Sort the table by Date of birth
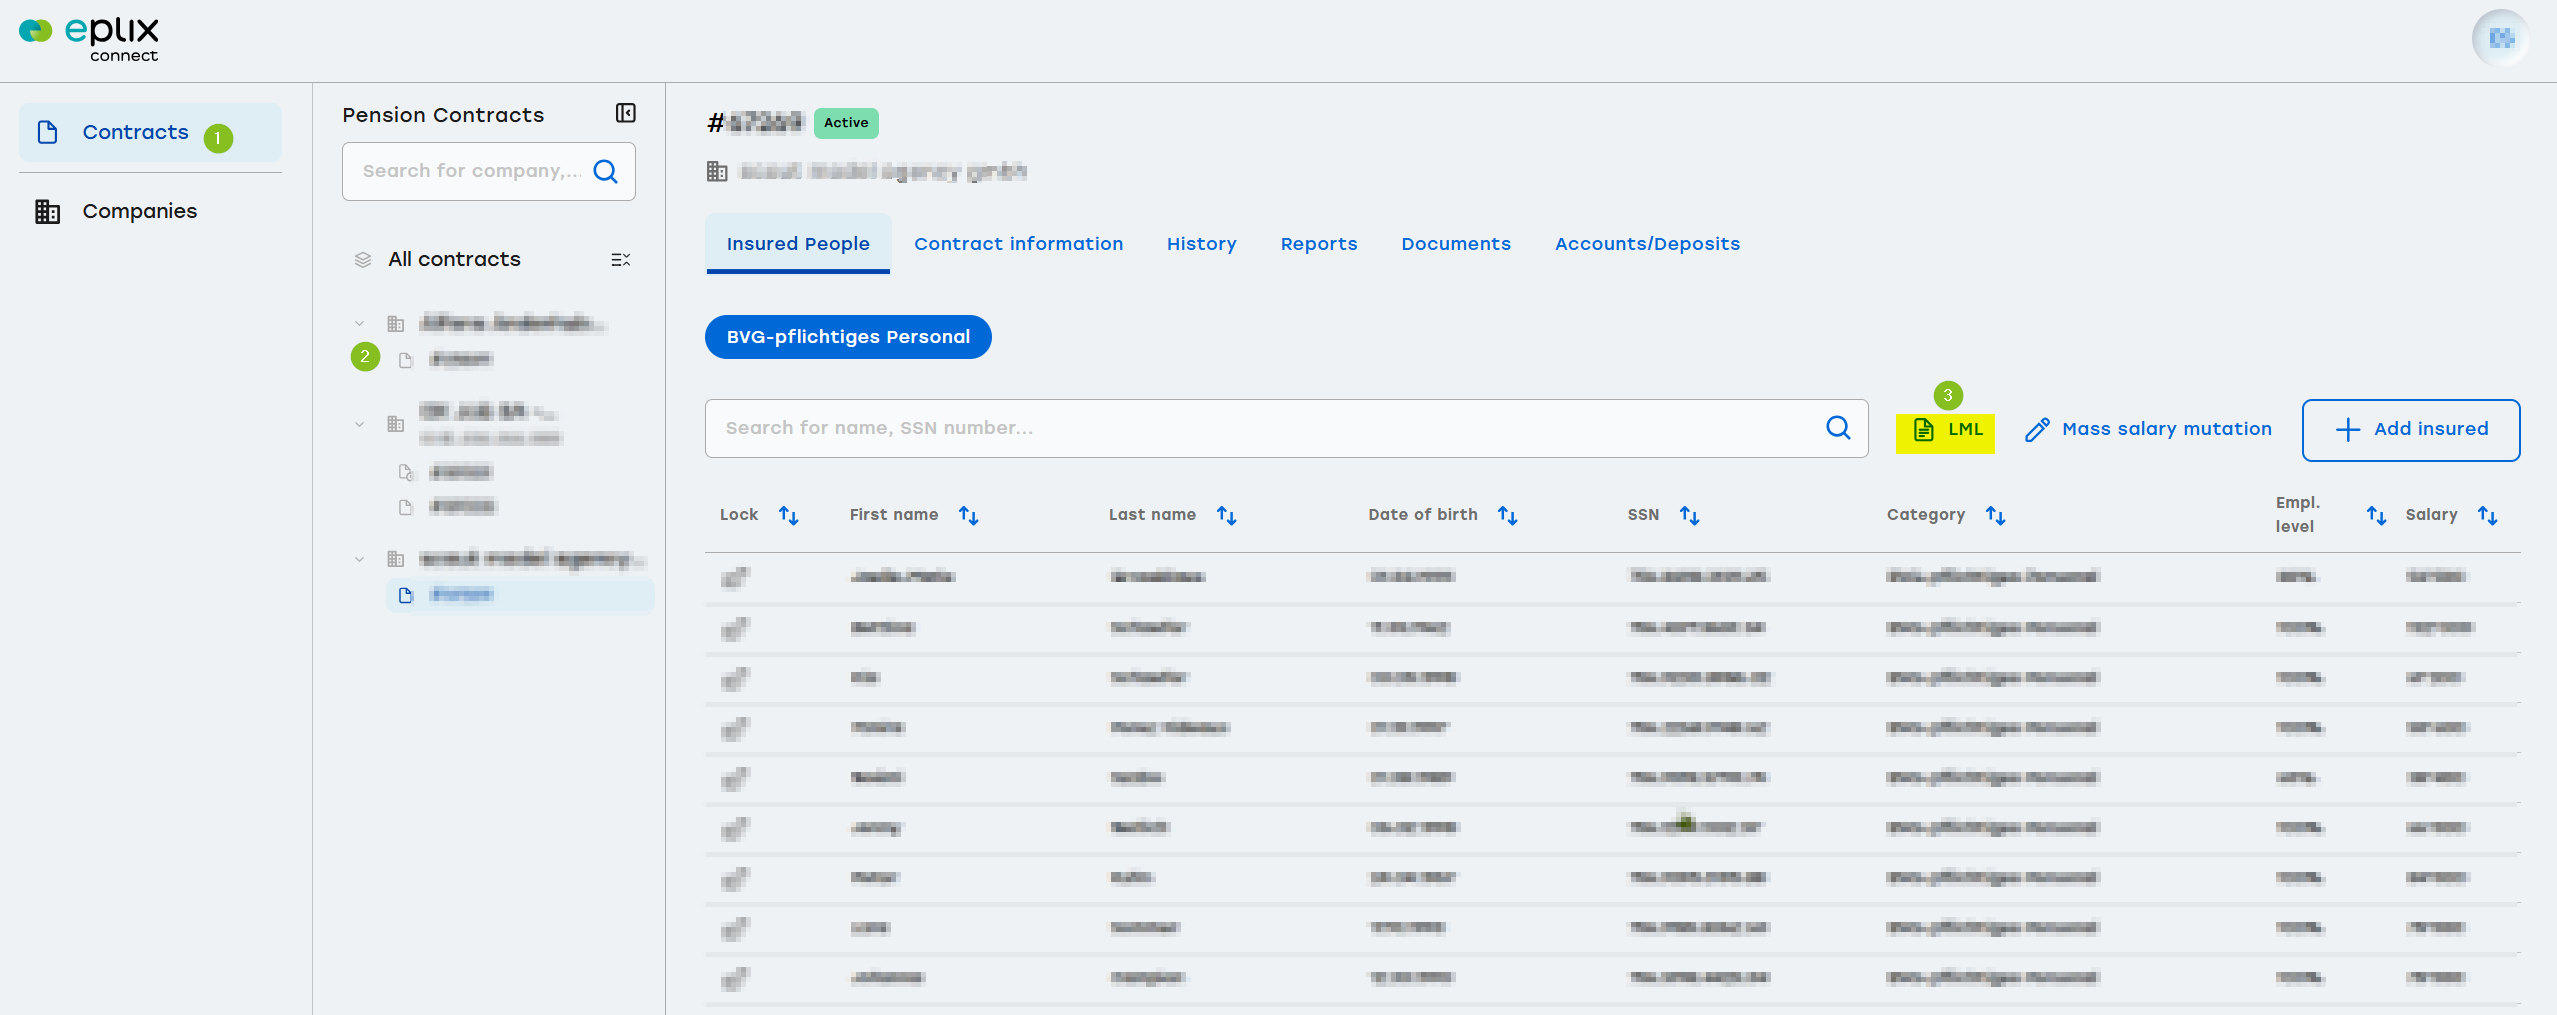This screenshot has height=1015, width=2557. click(x=1508, y=515)
